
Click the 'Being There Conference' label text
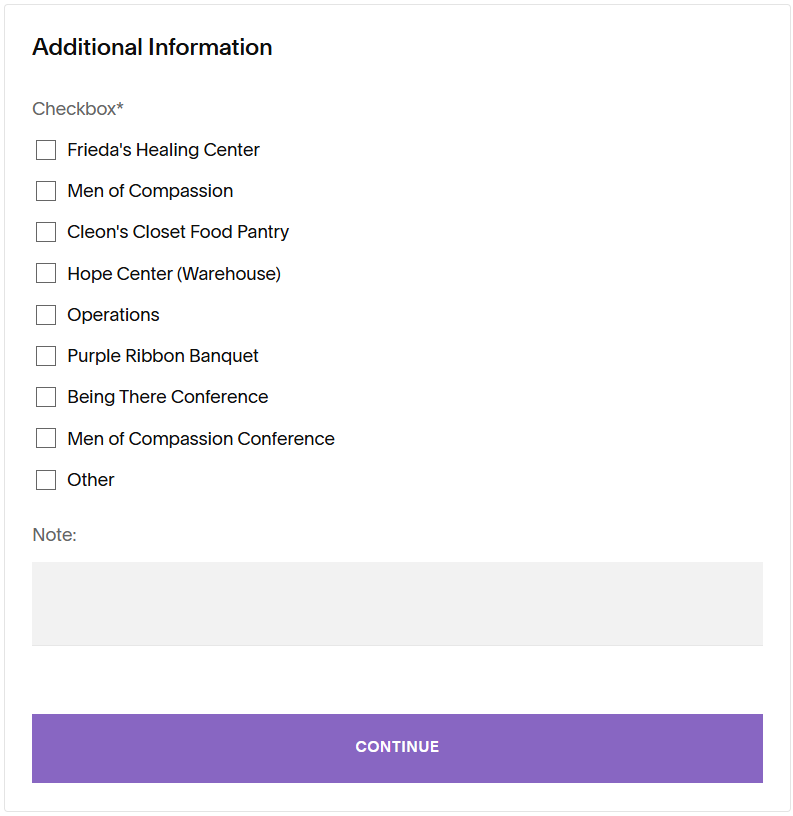(x=168, y=397)
